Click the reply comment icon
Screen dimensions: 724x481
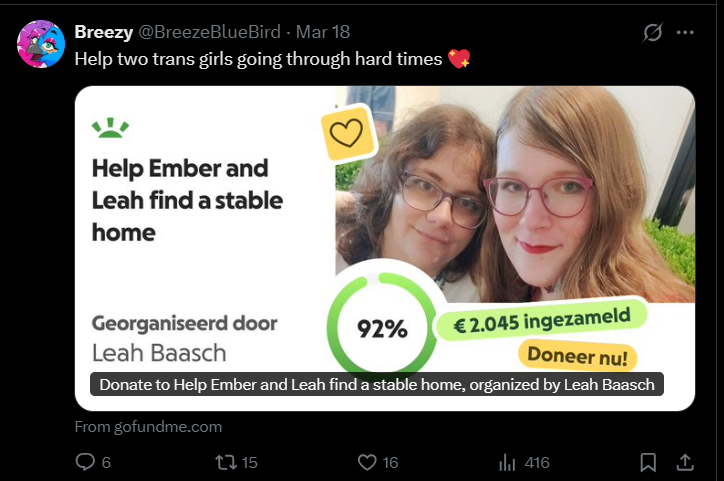[85, 462]
